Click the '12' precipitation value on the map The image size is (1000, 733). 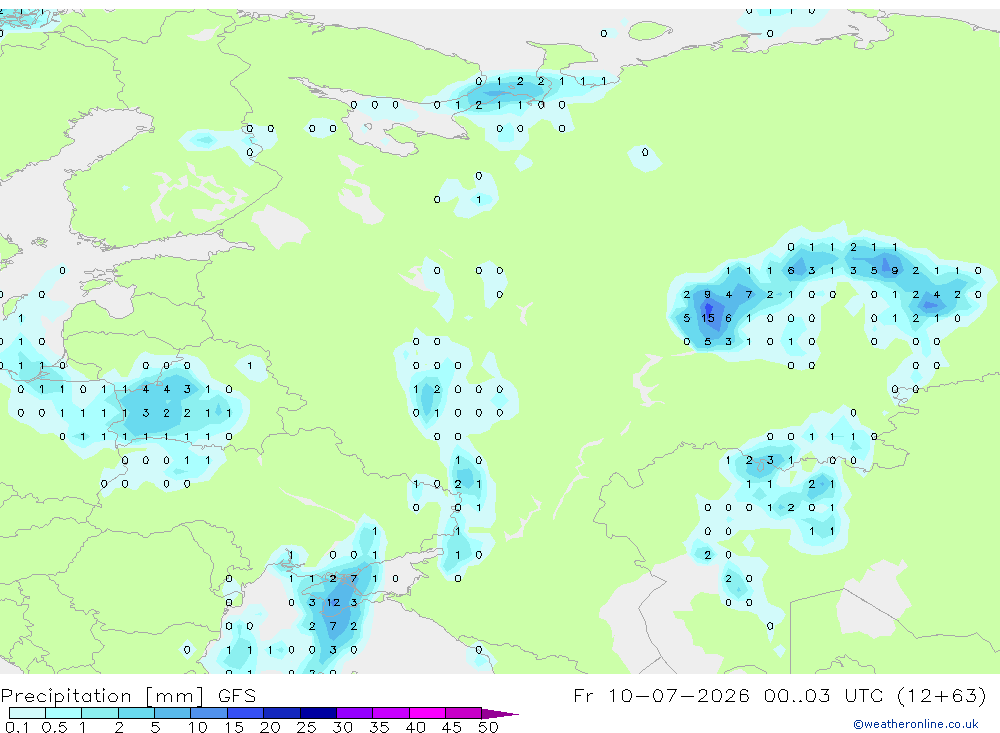[333, 602]
